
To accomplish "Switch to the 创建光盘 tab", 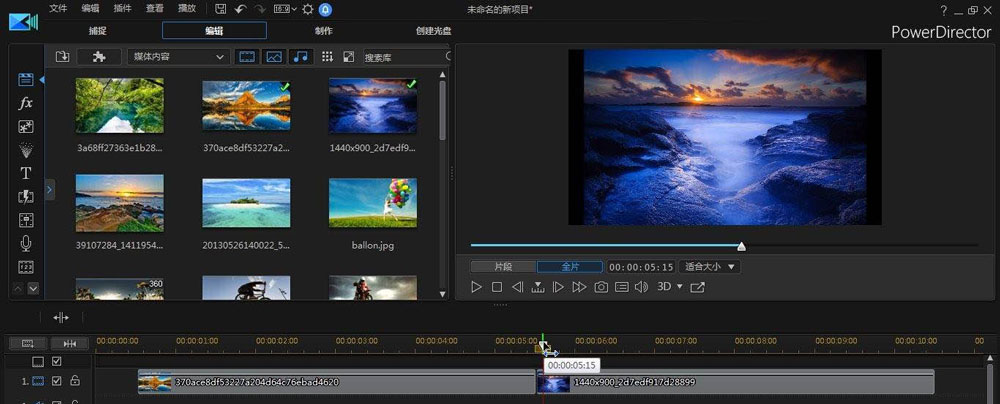I will [x=434, y=31].
